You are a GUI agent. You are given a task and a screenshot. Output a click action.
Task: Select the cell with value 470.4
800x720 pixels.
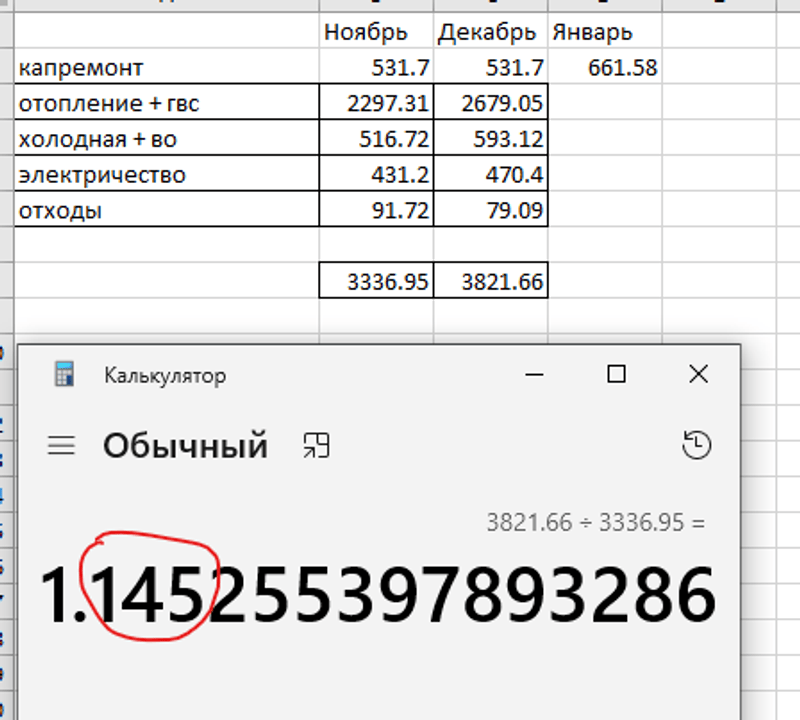tap(490, 173)
